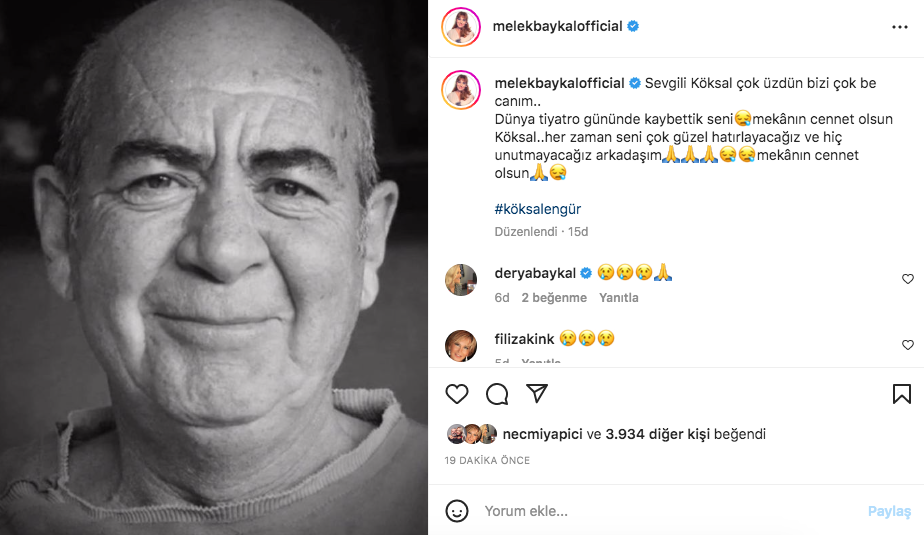
Task: Open filizakink's profile avatar
Action: pos(461,346)
